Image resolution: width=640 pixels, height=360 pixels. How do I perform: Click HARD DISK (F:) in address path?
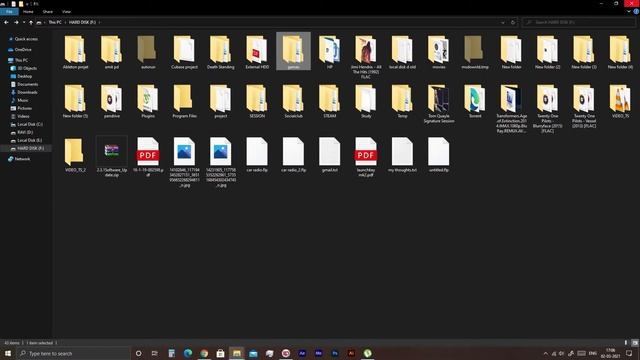(82, 22)
